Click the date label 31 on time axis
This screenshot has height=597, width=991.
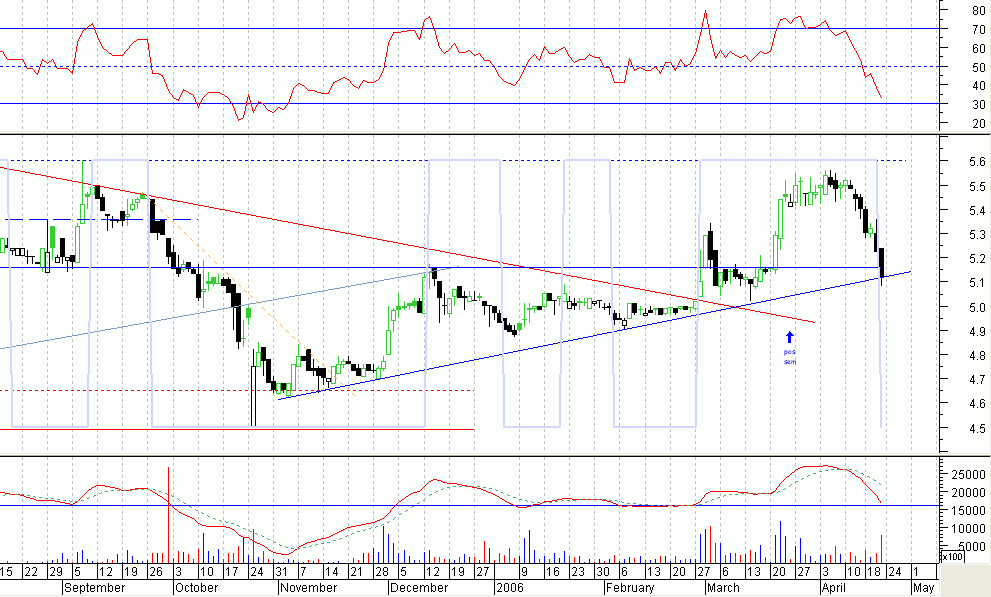click(x=281, y=572)
